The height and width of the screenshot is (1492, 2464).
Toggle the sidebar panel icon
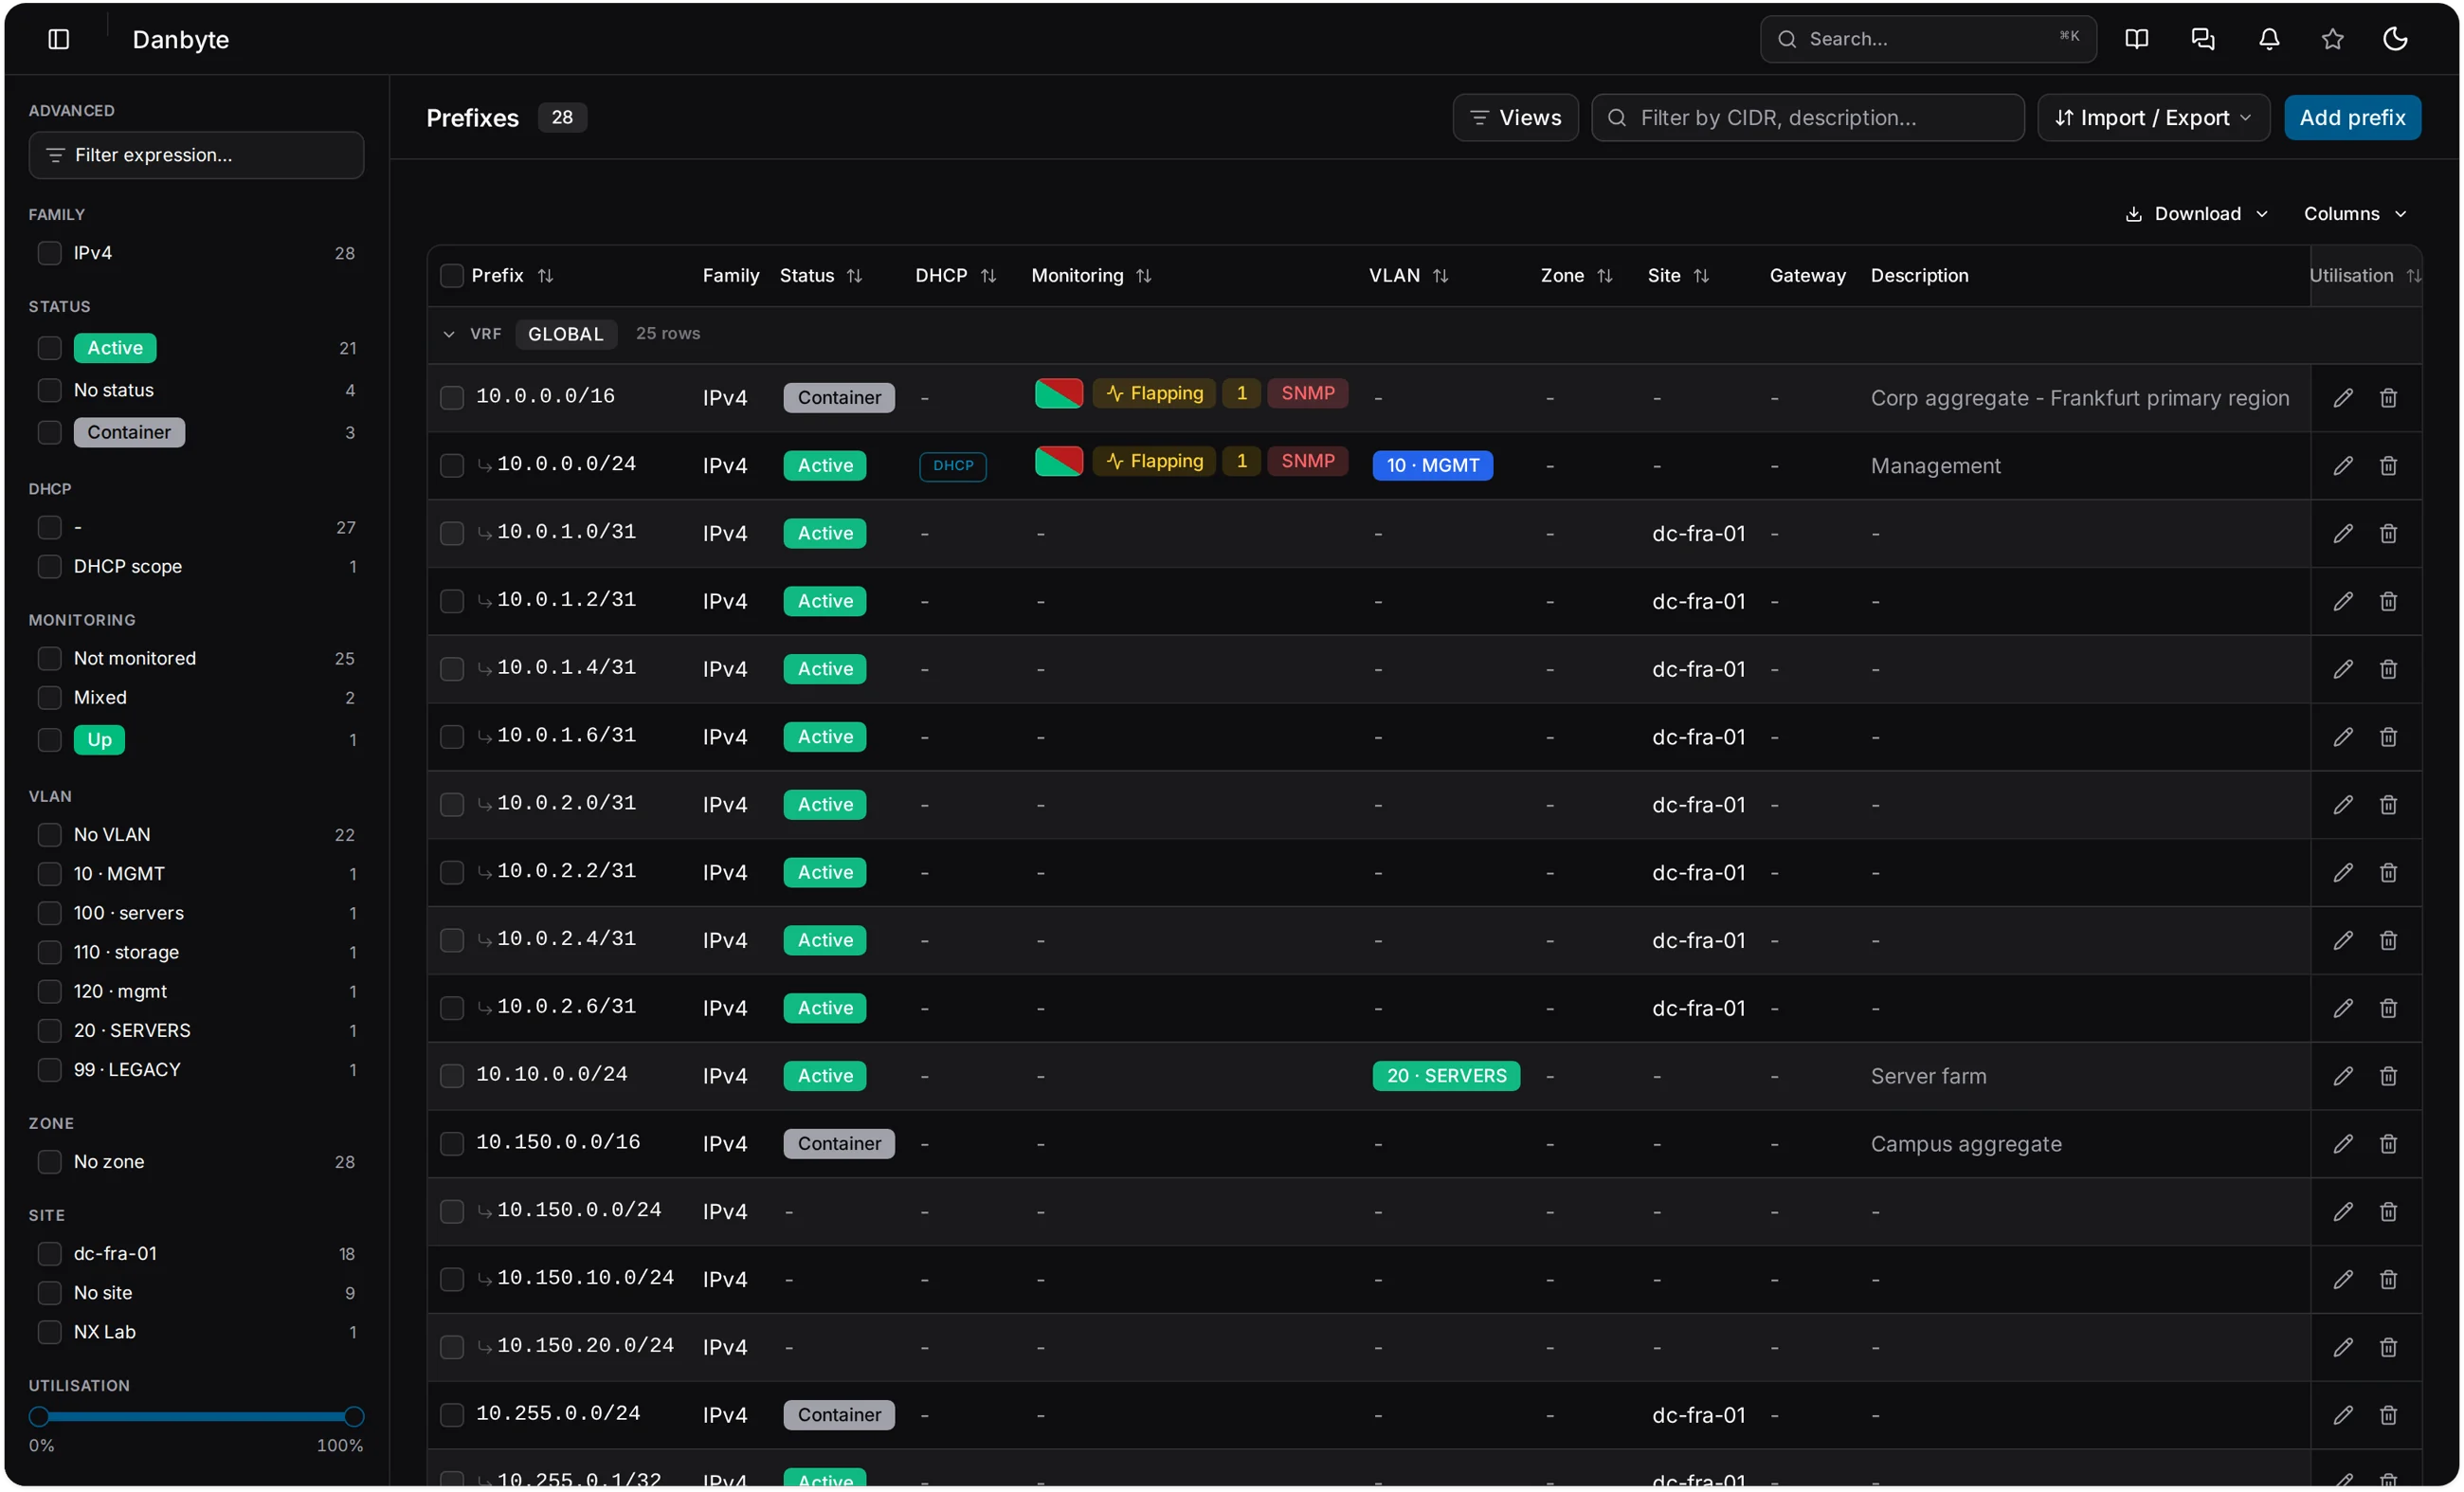59,39
